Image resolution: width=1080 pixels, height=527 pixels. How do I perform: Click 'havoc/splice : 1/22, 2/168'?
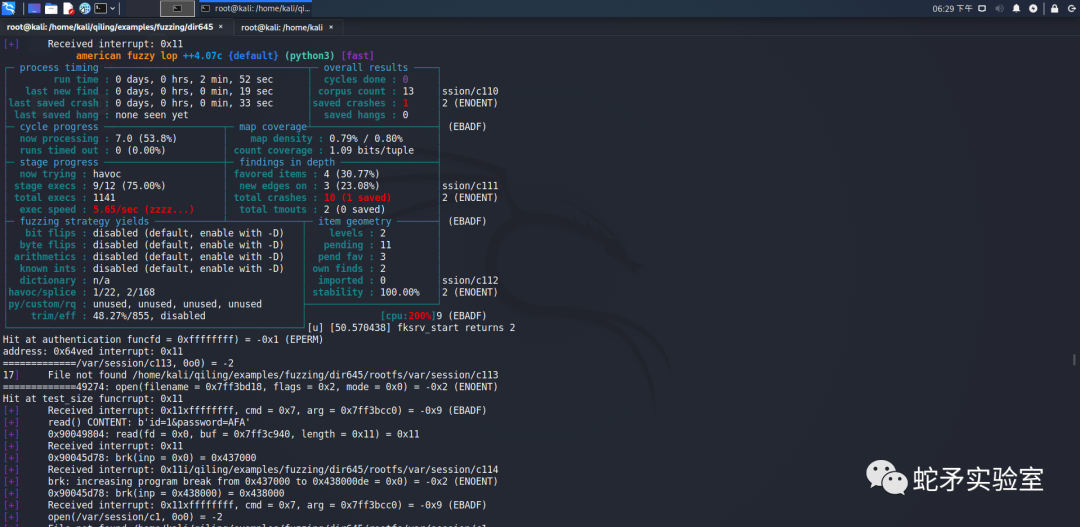point(81,292)
